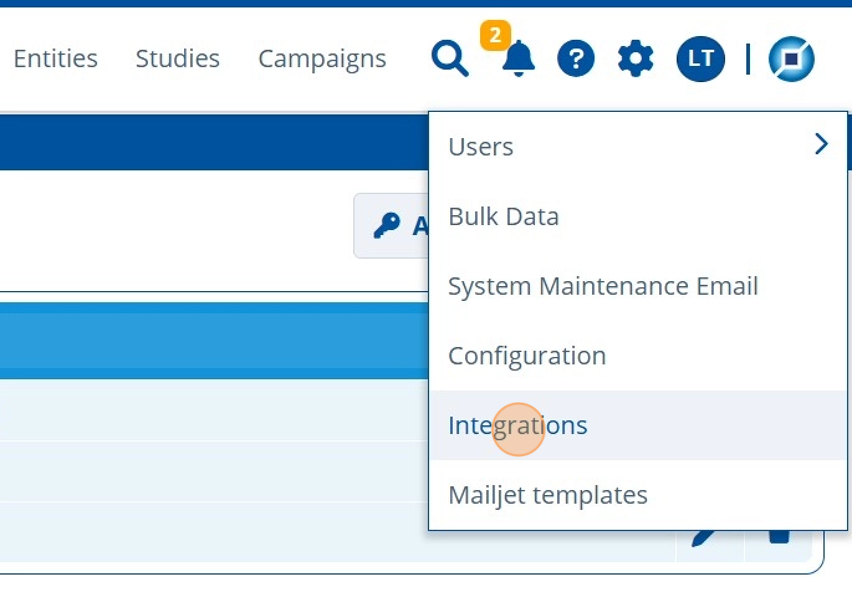This screenshot has width=852, height=592.
Task: Click the settings gear icon
Action: pos(635,59)
